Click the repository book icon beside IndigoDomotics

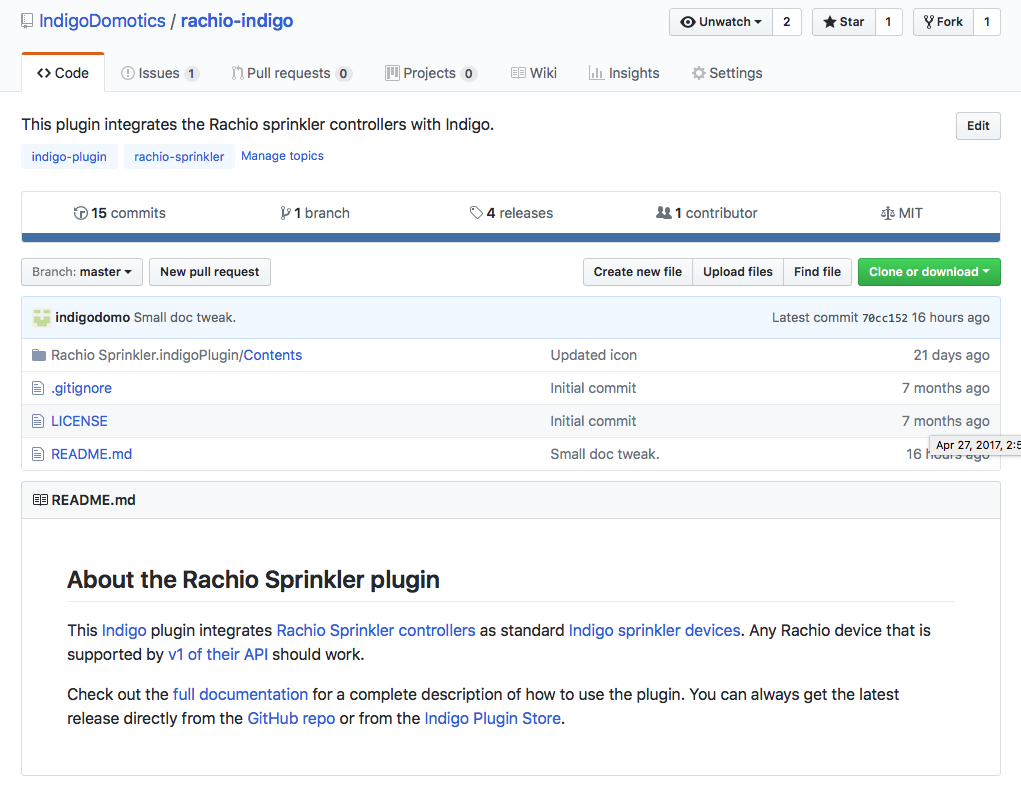27,21
